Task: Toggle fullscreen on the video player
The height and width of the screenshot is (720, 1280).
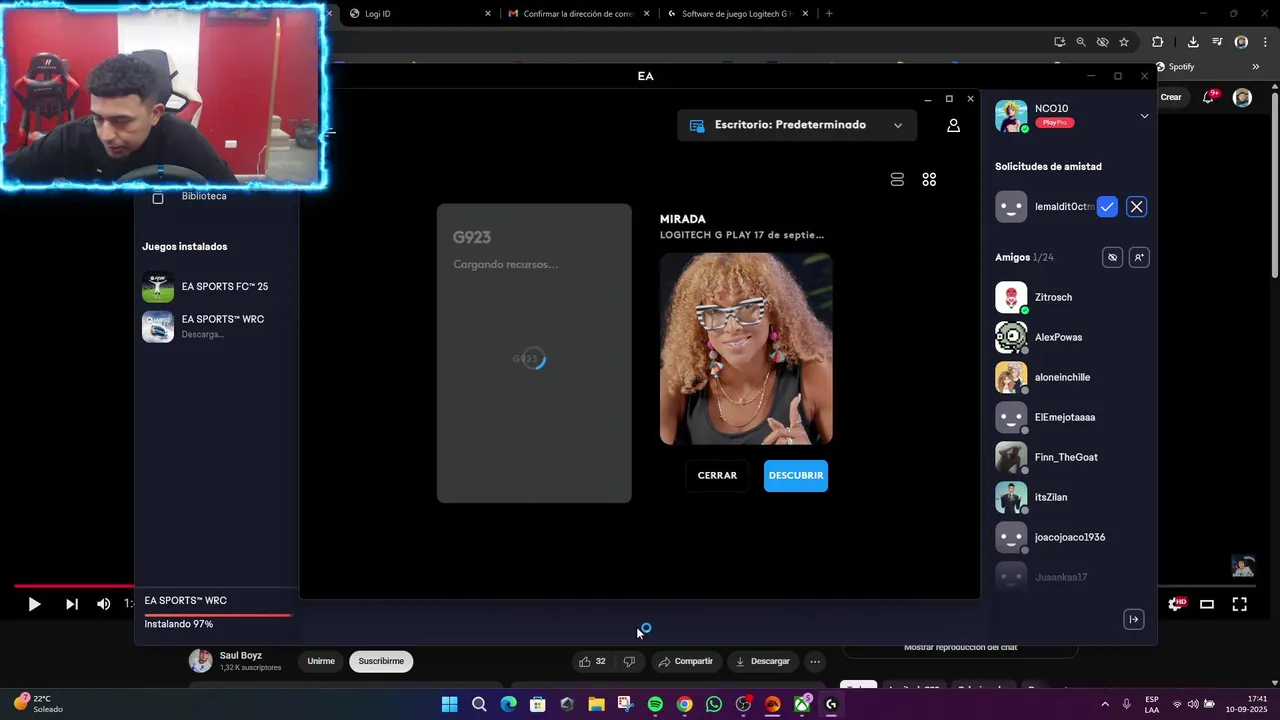Action: 1239,604
